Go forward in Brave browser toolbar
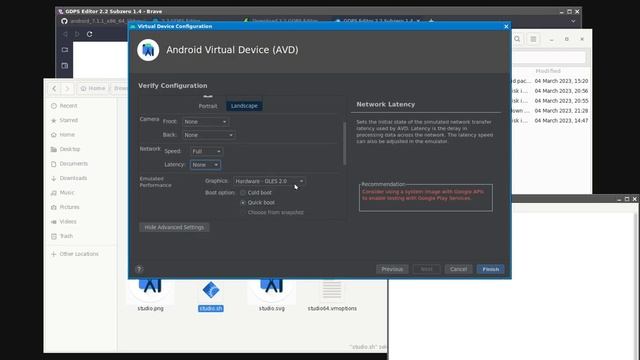Screen dimensions: 640x360 pos(77,34)
